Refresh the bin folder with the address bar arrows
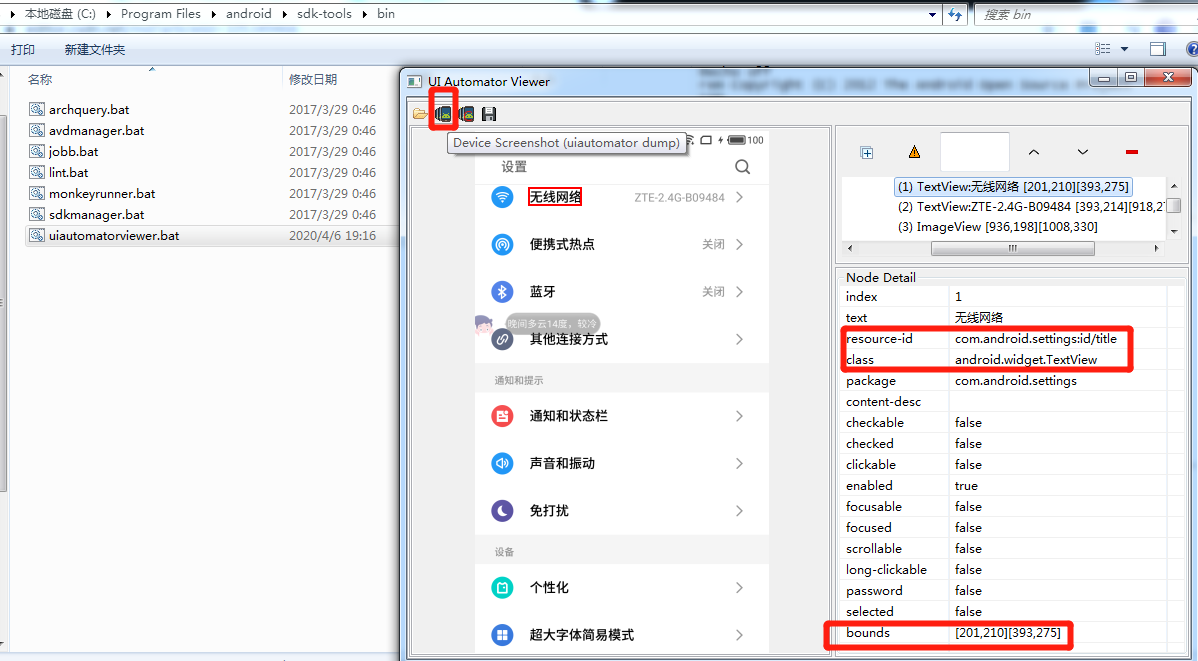 coord(955,13)
